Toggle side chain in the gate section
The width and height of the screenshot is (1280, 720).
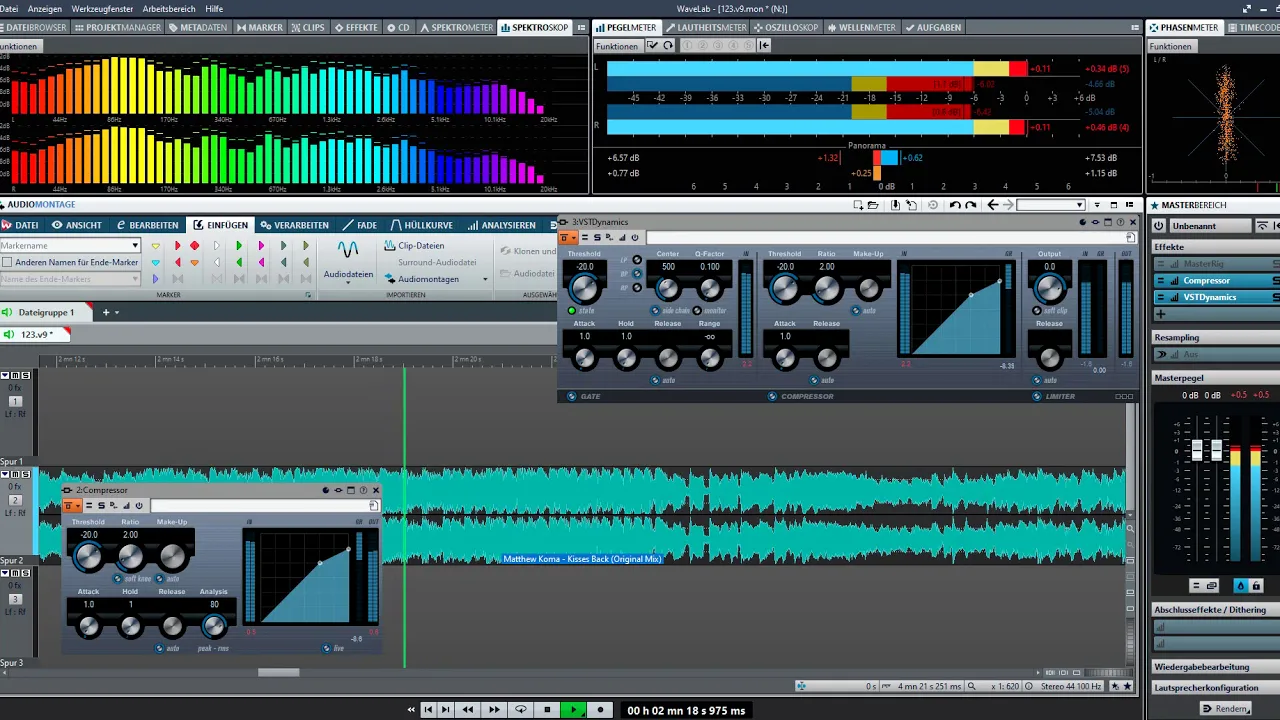655,311
